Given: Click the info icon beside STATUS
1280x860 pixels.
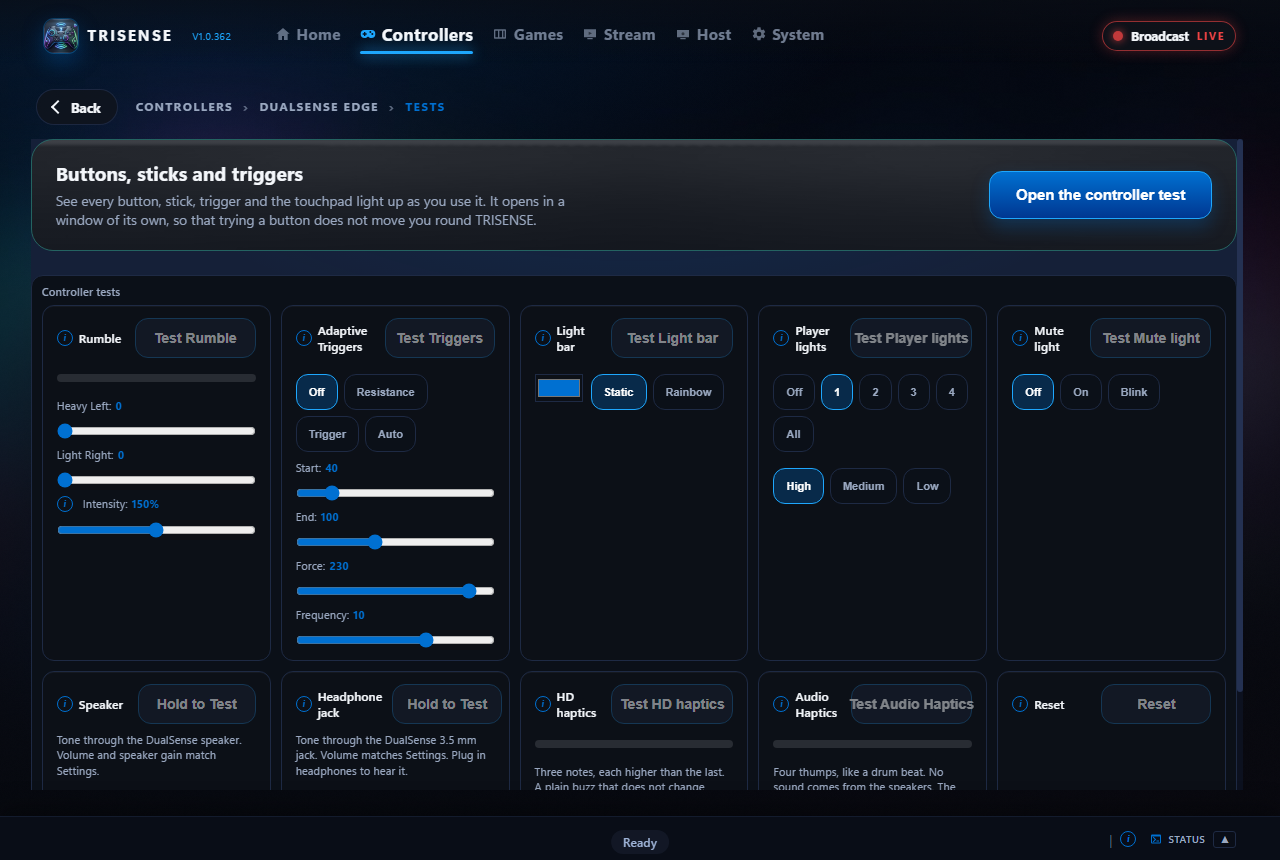Looking at the screenshot, I should [x=1128, y=839].
